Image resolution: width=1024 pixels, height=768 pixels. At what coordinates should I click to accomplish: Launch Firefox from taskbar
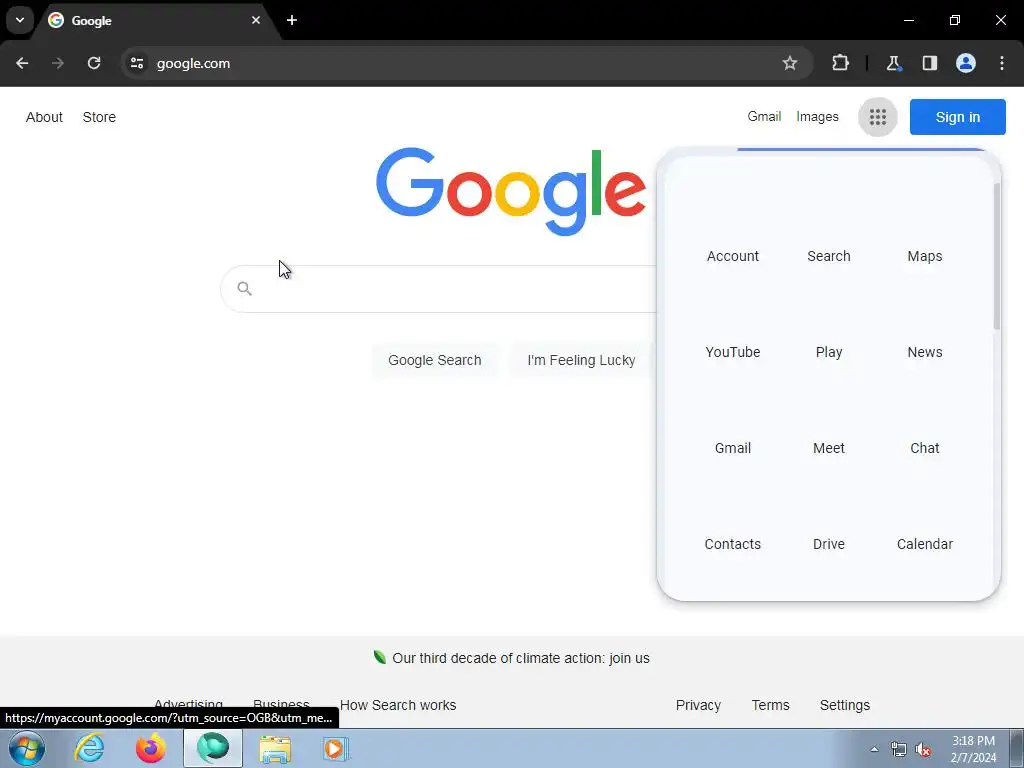[151, 748]
